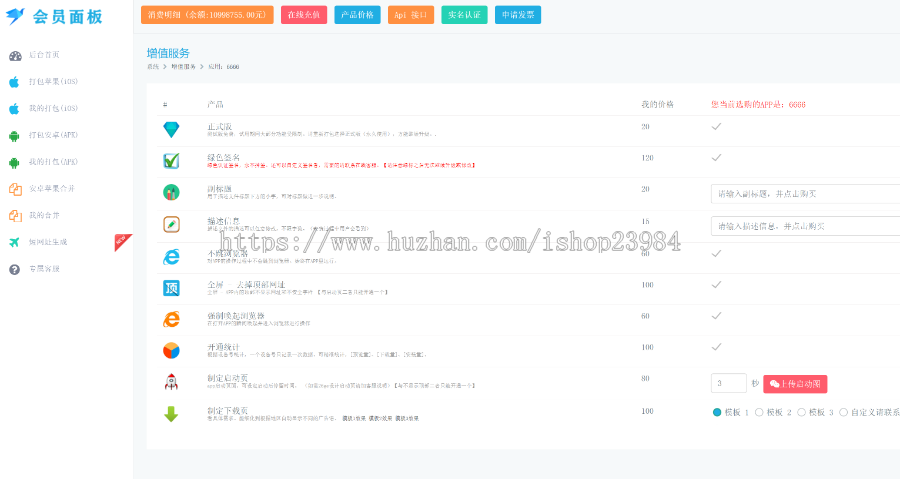Click the pencils icon for 副标题
Screen dimensions: 900x479
click(171, 192)
